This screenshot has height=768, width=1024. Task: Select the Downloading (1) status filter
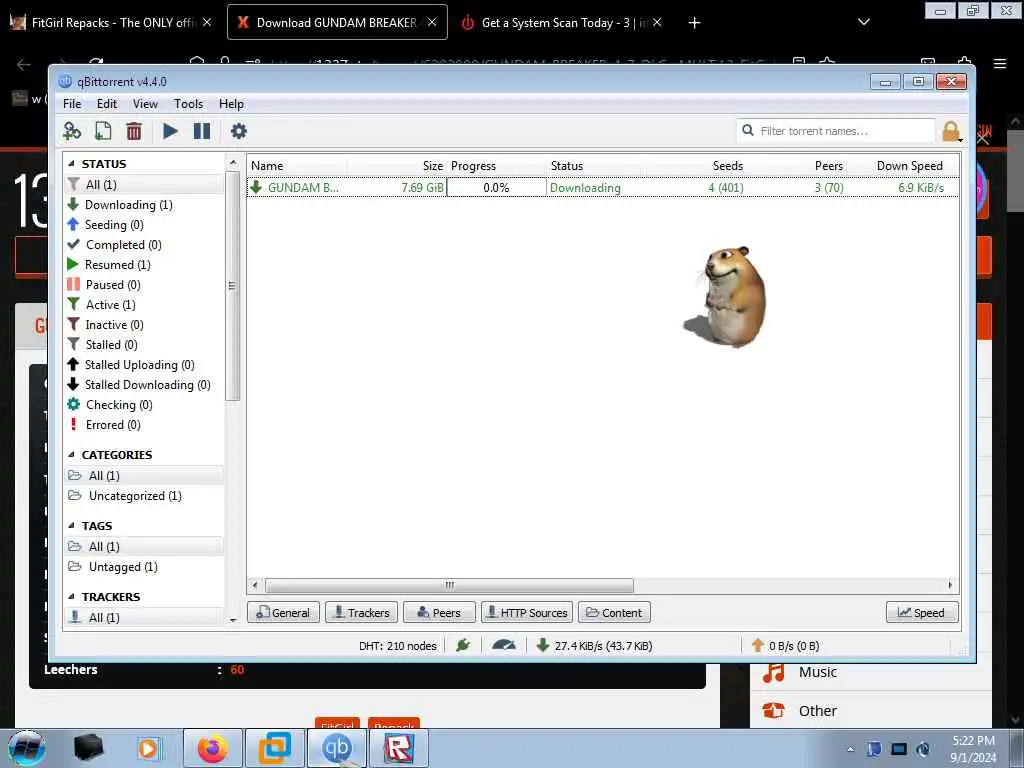144,205
